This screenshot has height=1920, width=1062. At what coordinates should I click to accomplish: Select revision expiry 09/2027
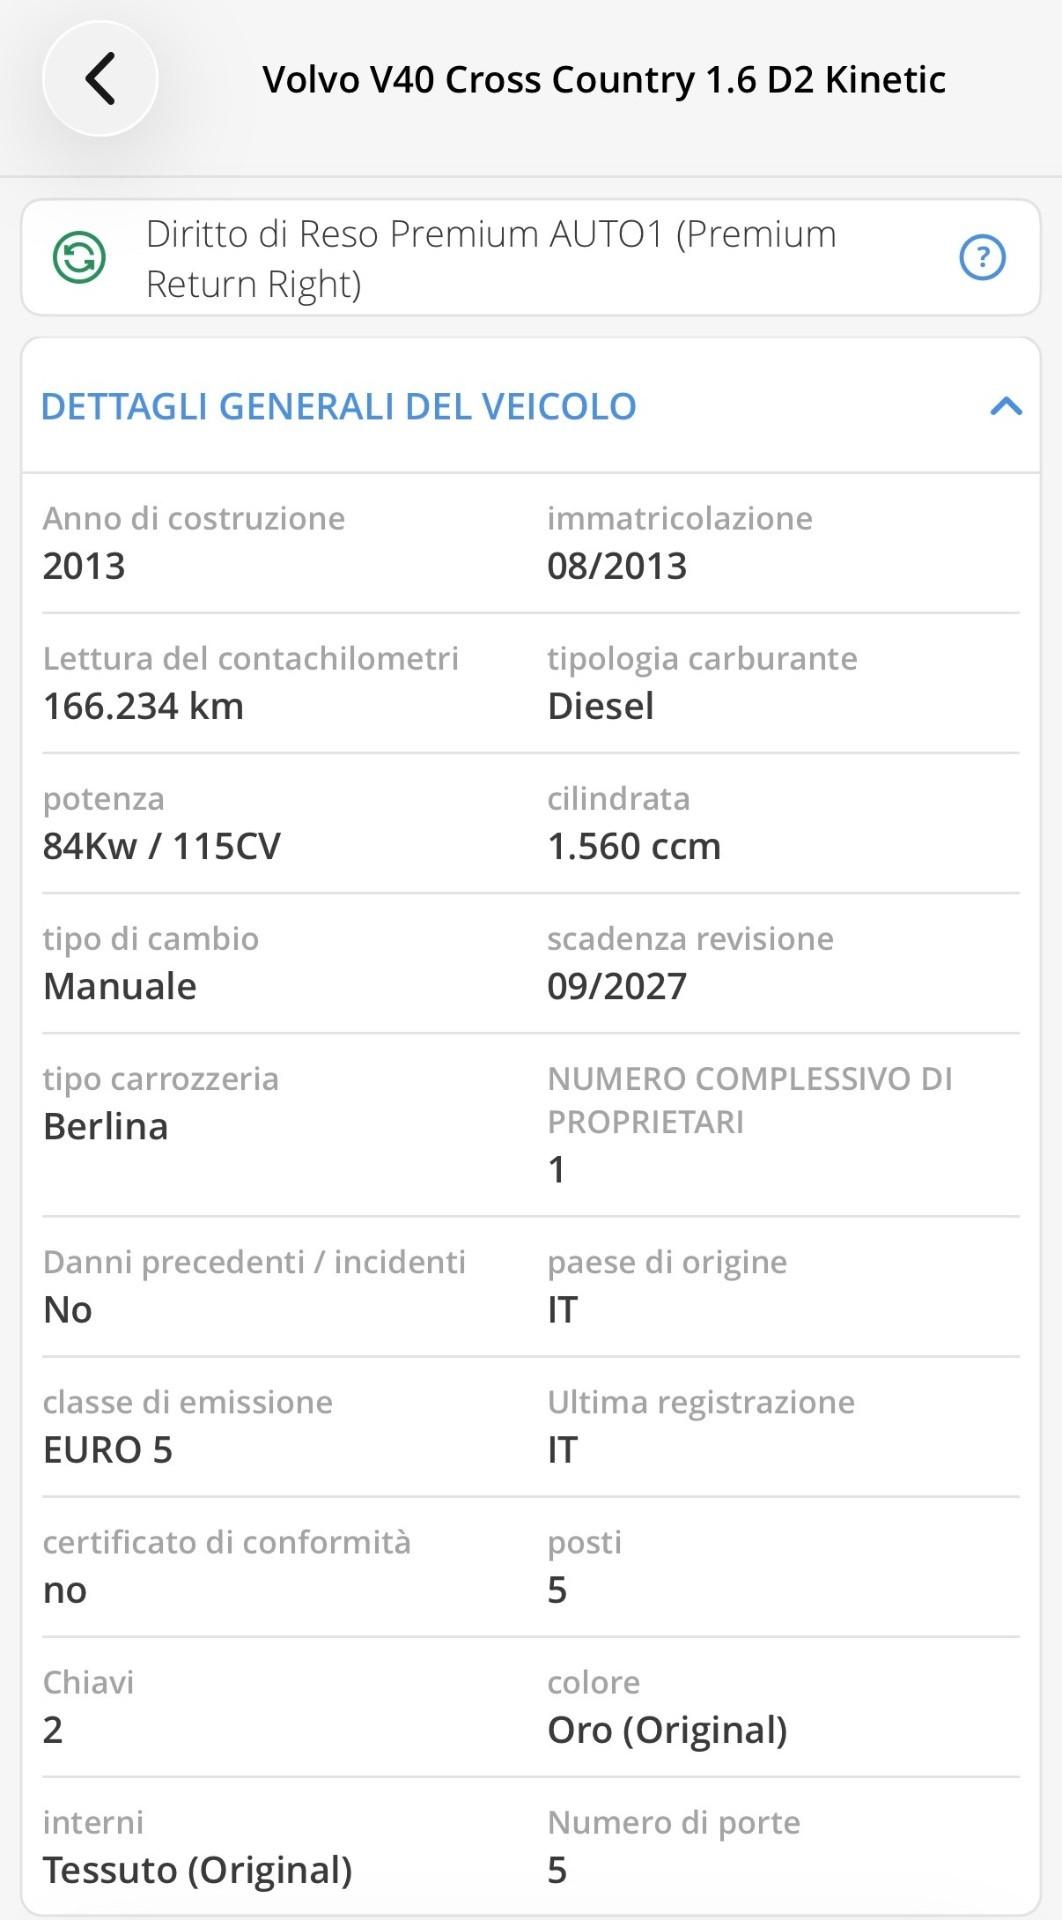tap(617, 986)
